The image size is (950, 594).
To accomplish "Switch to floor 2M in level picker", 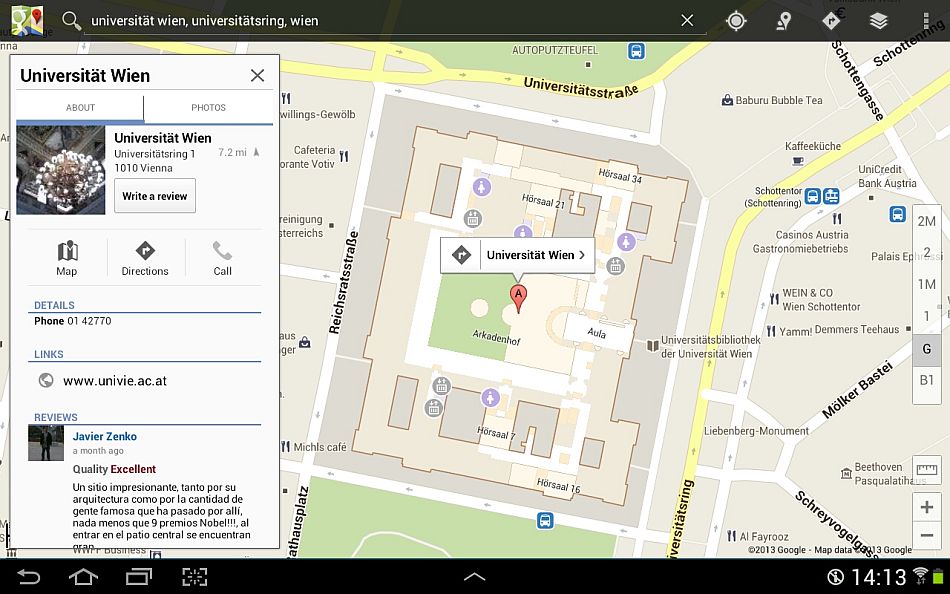I will tap(927, 221).
